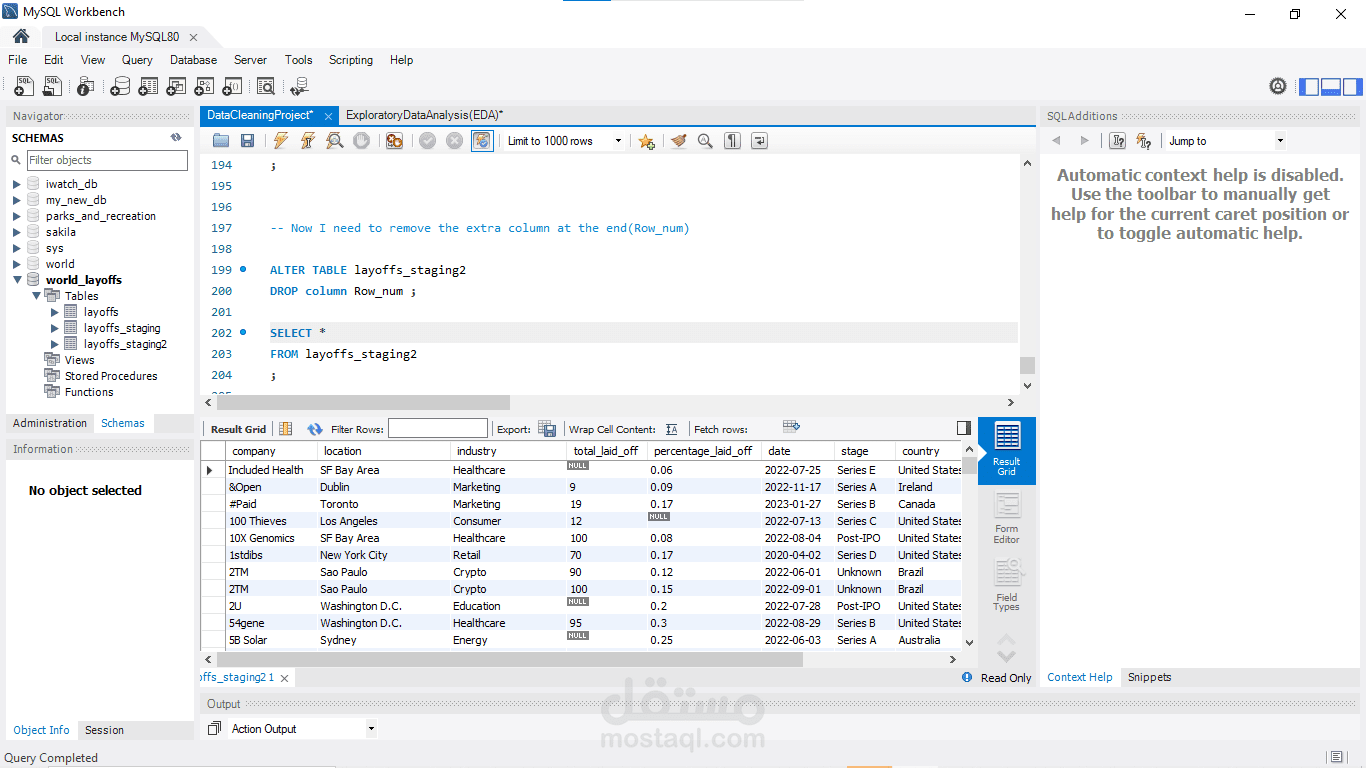Image resolution: width=1366 pixels, height=768 pixels.
Task: Toggle the paragraph invisible characters icon
Action: tap(731, 140)
